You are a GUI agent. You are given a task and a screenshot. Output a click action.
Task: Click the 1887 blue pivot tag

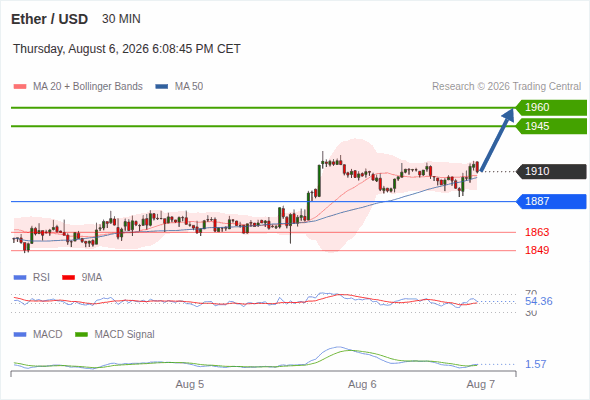[551, 201]
